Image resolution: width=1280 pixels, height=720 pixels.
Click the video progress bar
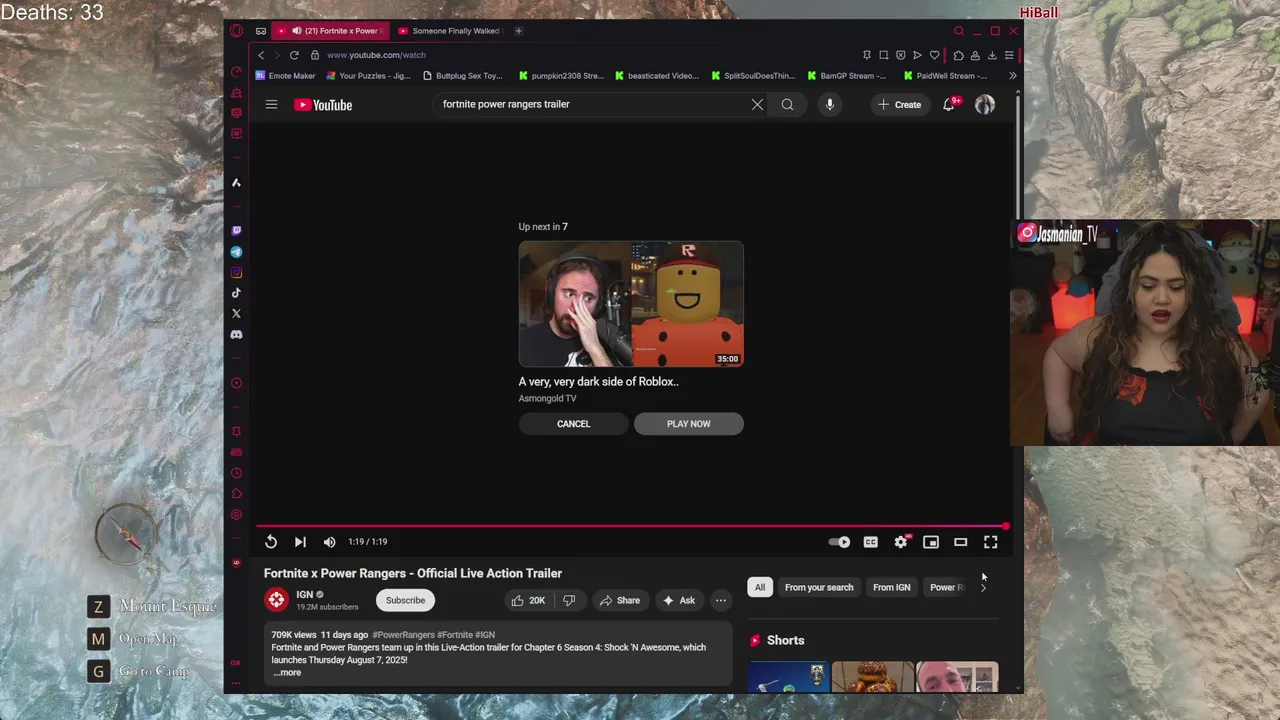(632, 526)
